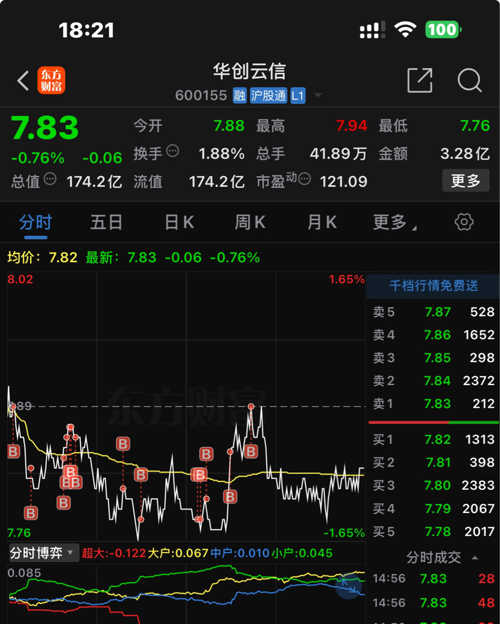Expand stock title dropdown arrow
The height and width of the screenshot is (624, 500).
pyautogui.click(x=318, y=95)
